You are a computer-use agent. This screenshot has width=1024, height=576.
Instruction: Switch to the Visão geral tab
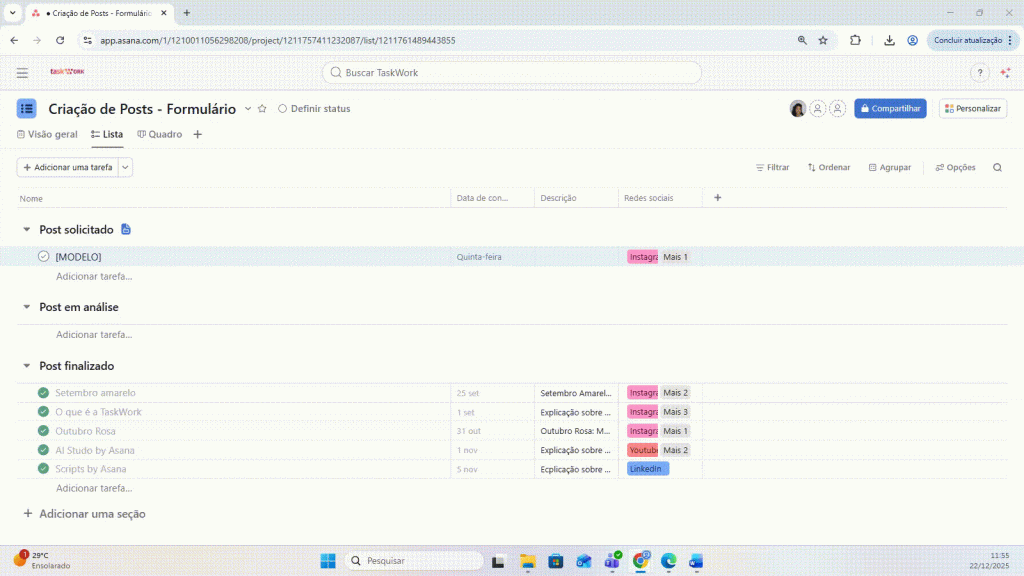pos(47,134)
